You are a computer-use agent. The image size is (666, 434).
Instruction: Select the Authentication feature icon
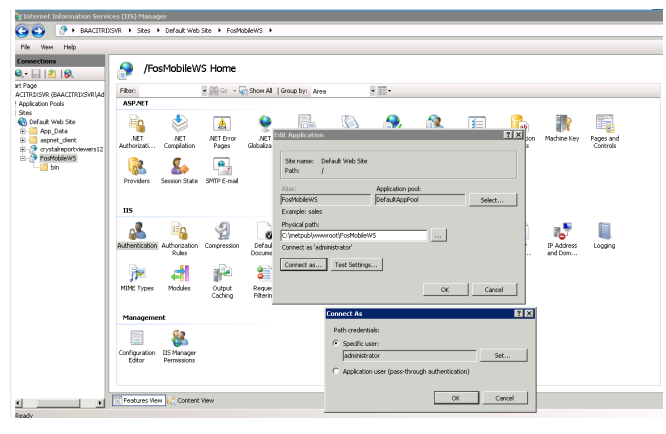pos(137,235)
